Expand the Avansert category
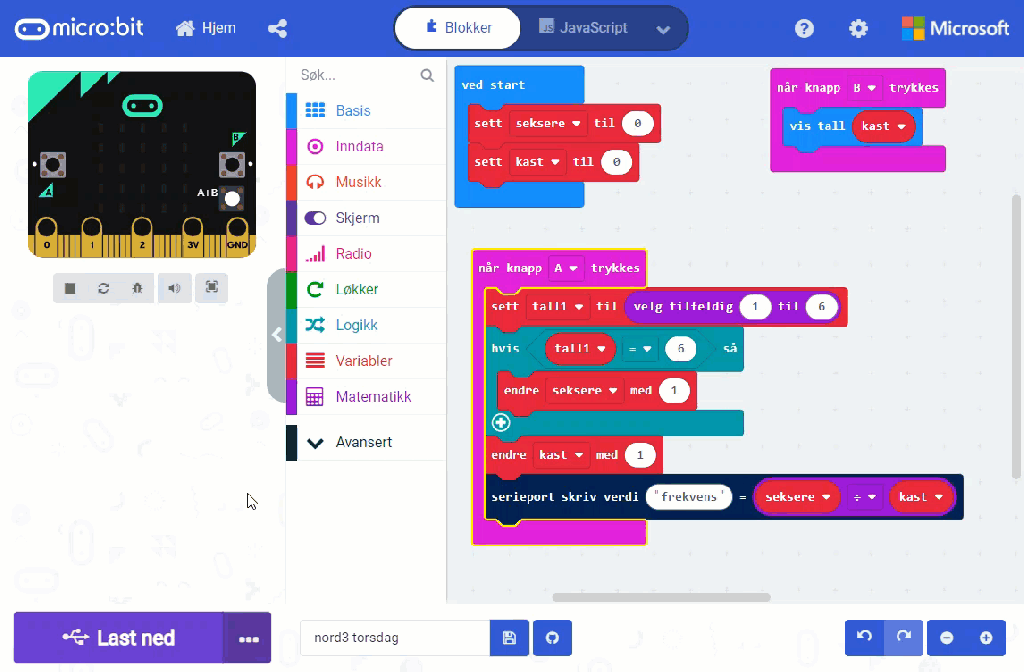Screen dimensions: 1024x672 tap(364, 442)
